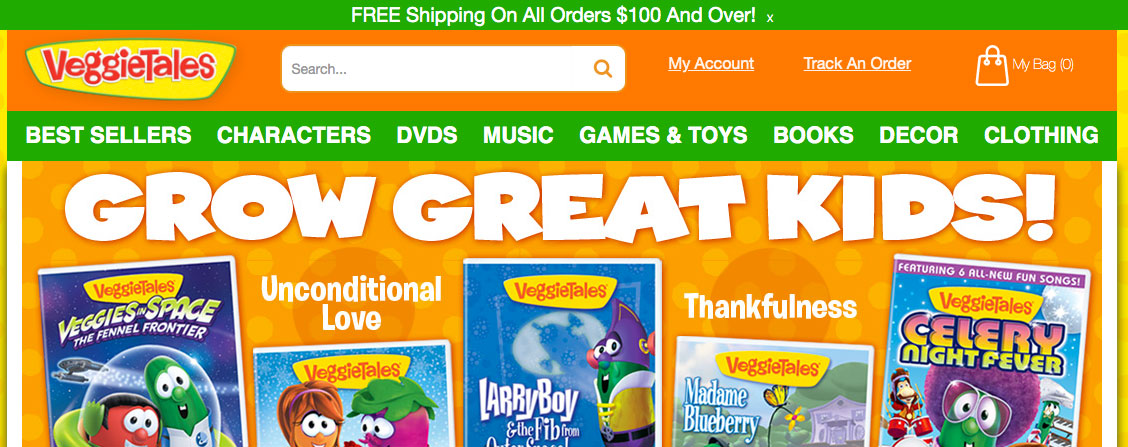Click the magnifying glass search icon
1128x447 pixels.
602,69
